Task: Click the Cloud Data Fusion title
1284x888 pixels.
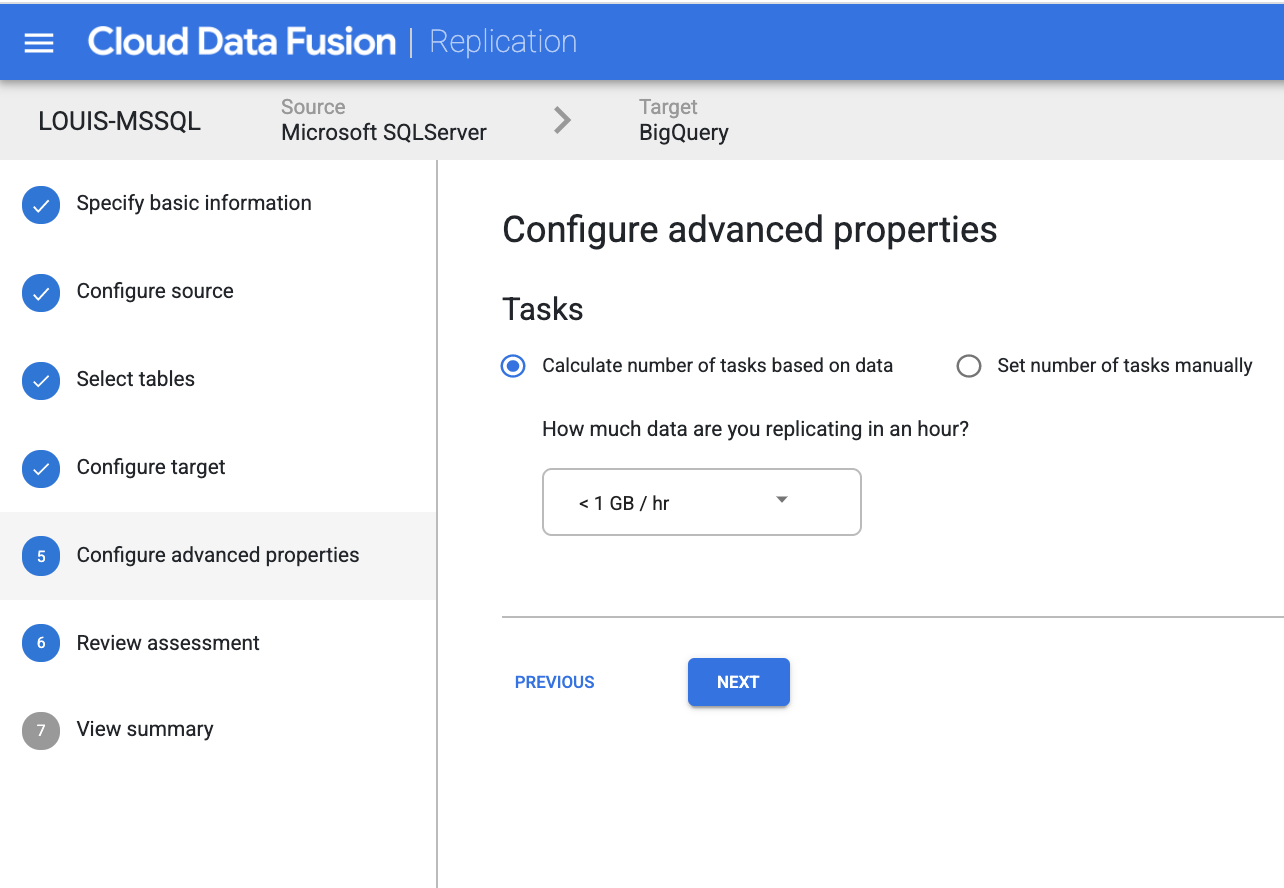Action: [242, 41]
